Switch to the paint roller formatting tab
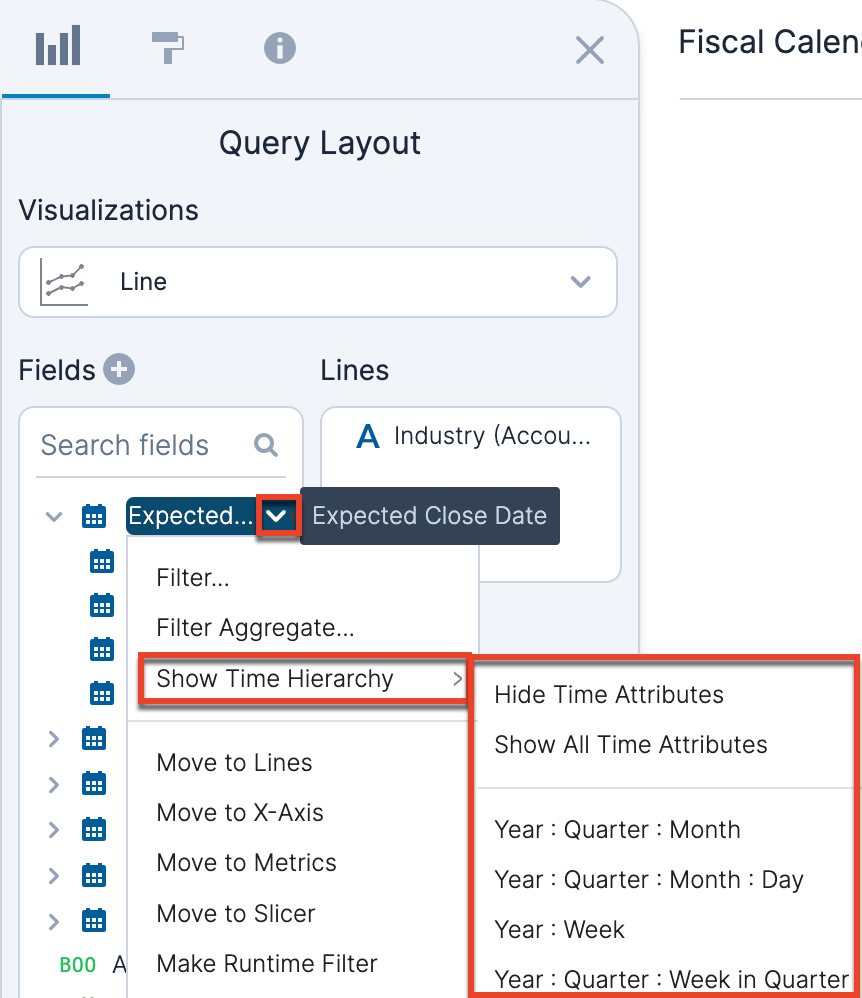This screenshot has width=862, height=998. 168,47
